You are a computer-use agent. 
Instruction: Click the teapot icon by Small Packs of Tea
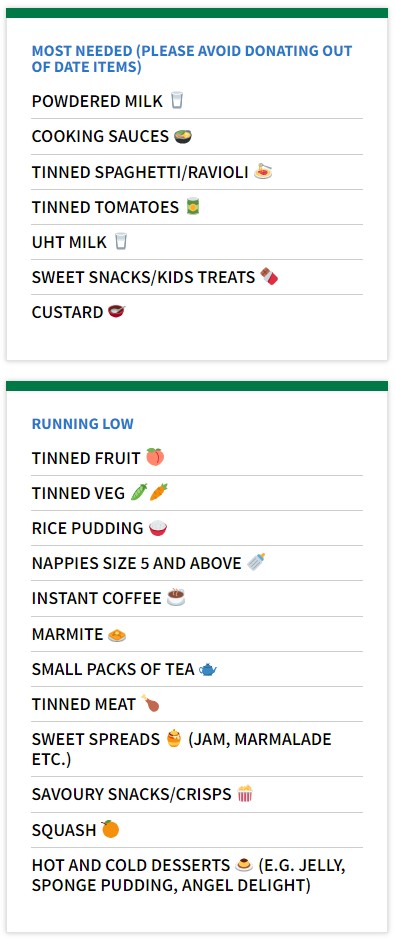[x=208, y=669]
